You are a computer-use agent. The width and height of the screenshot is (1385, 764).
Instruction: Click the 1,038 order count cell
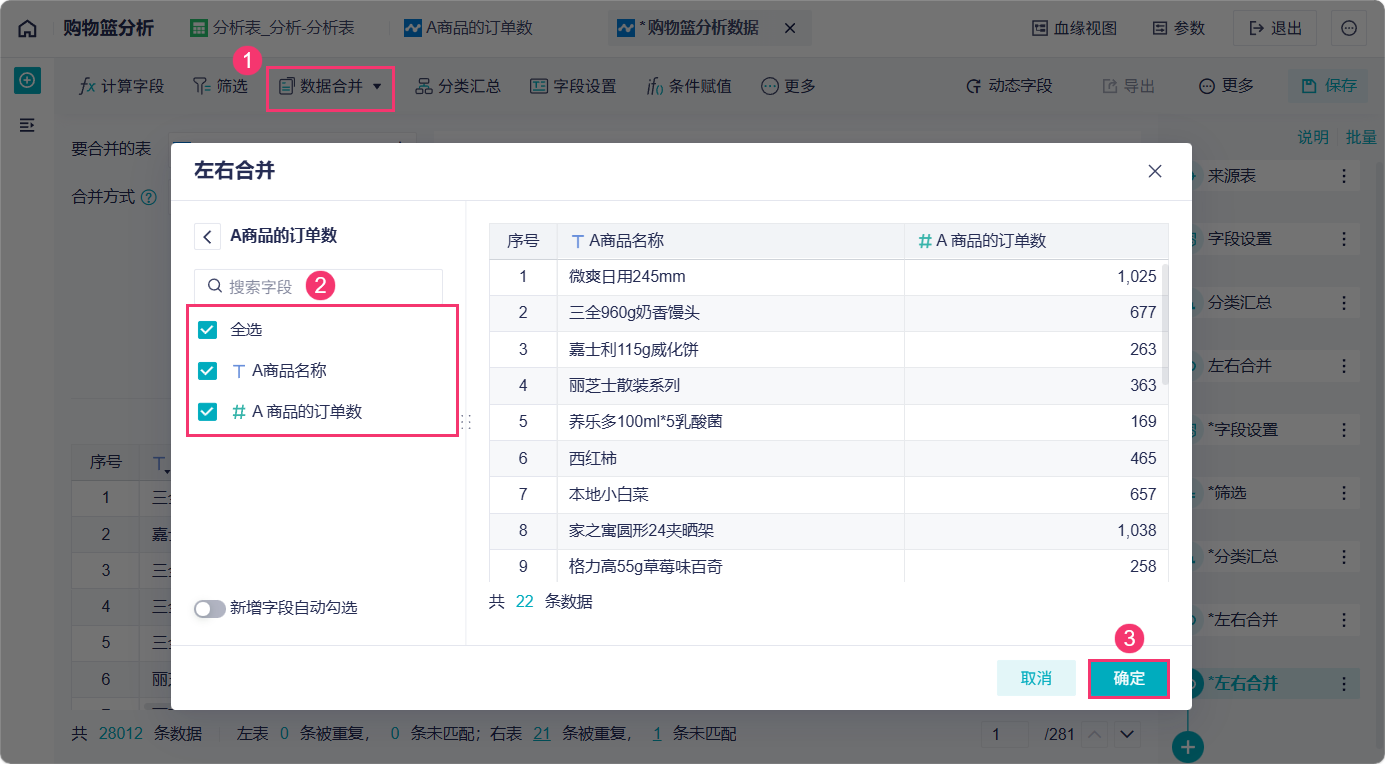pos(1036,531)
